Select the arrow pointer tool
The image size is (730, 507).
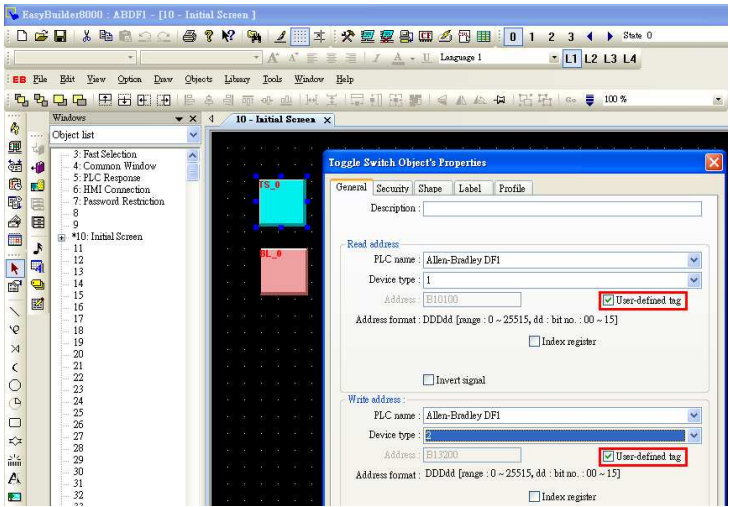[15, 269]
